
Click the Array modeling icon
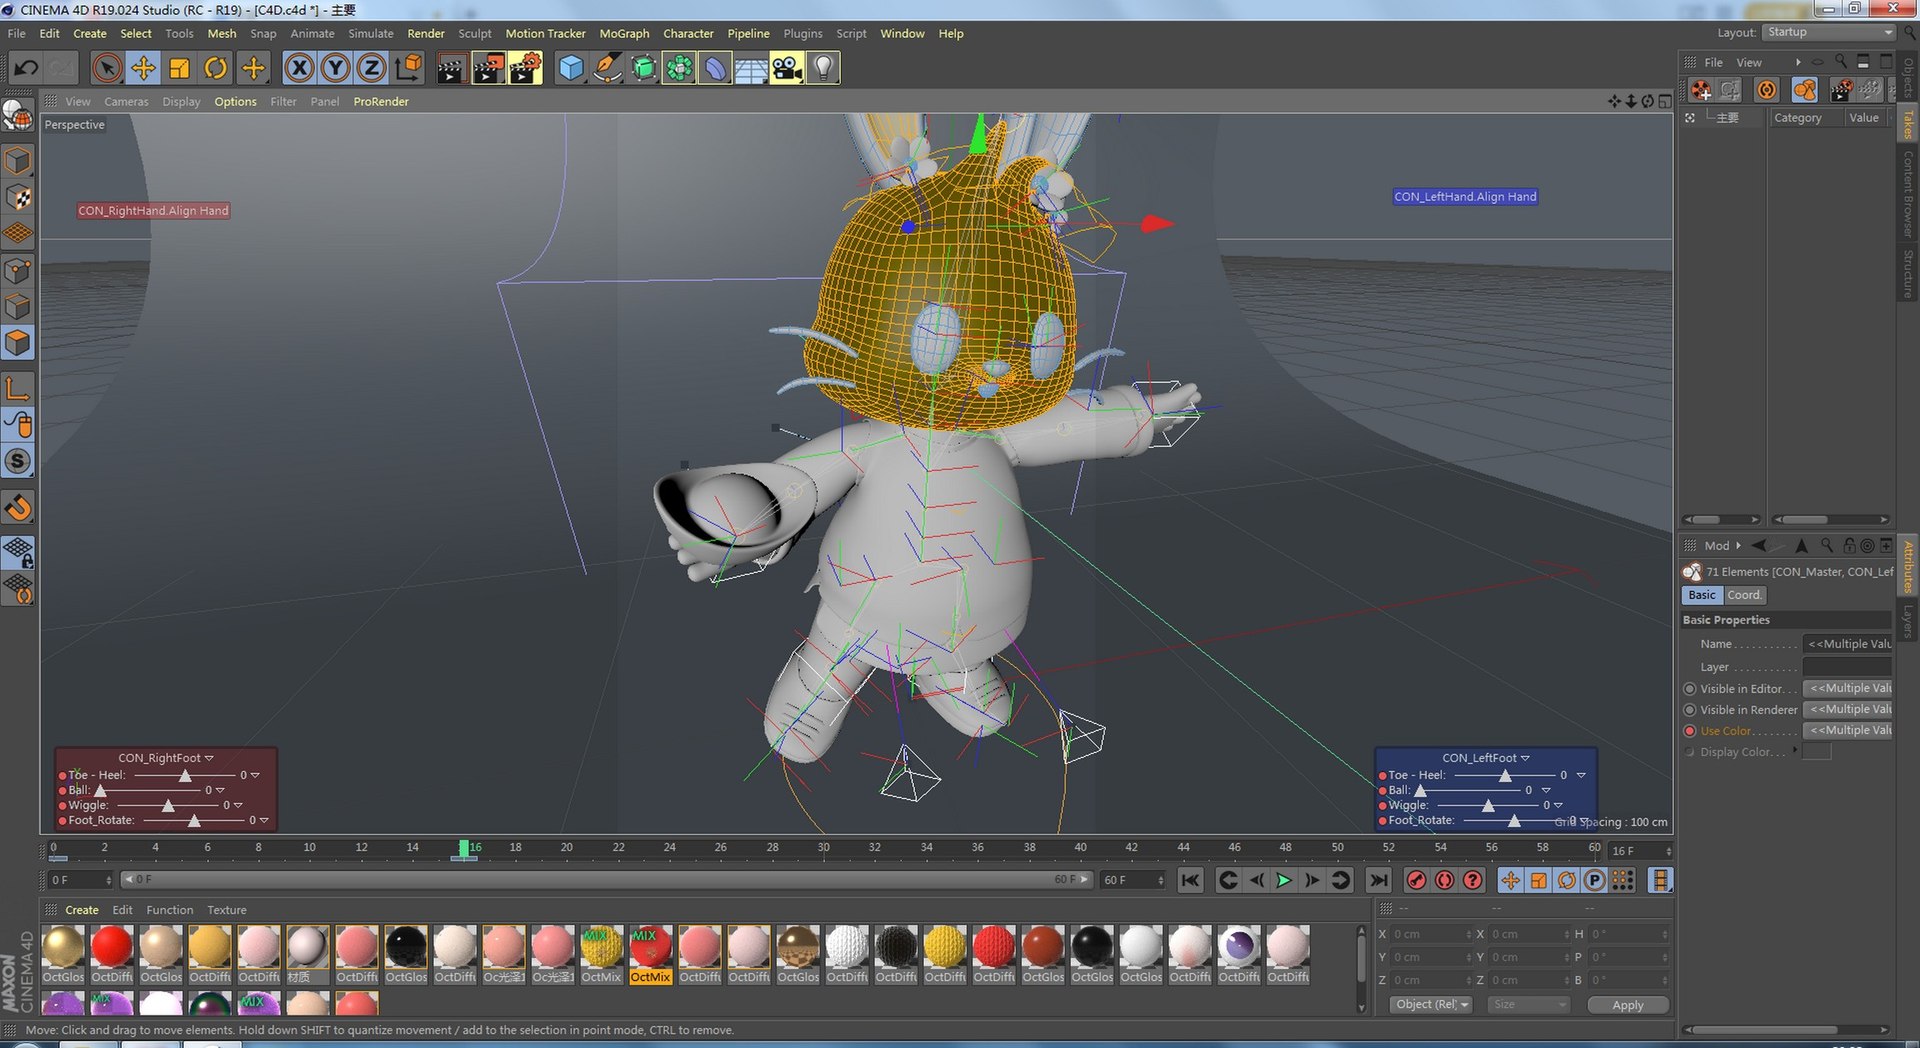point(679,68)
